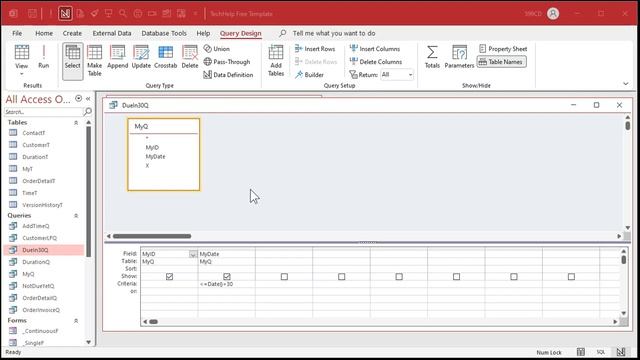Viewport: 640px width, 360px height.
Task: Collapse the ribbon with the chevron
Action: point(626,84)
